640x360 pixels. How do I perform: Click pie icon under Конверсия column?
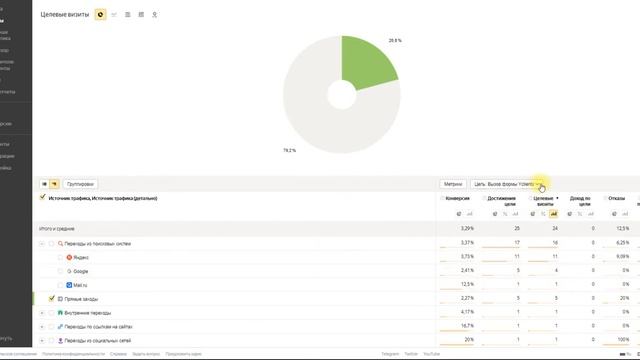(459, 214)
